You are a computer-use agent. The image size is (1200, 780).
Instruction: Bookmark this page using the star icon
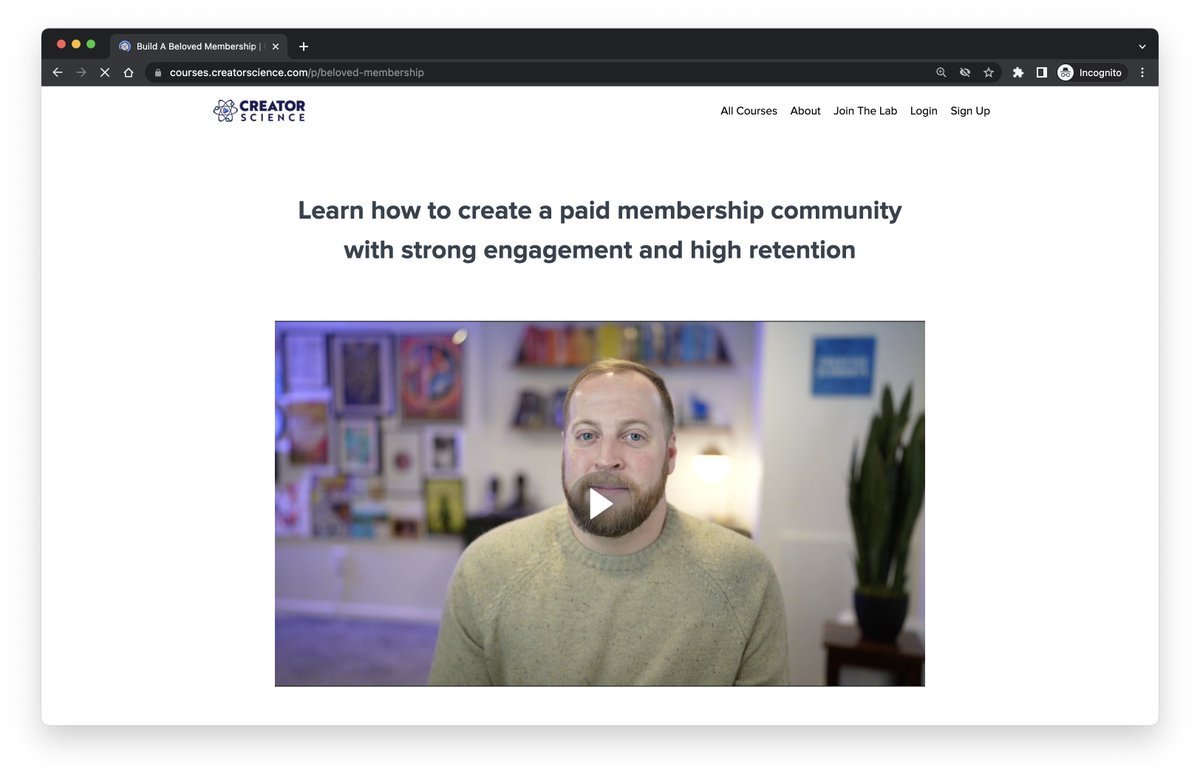[988, 72]
